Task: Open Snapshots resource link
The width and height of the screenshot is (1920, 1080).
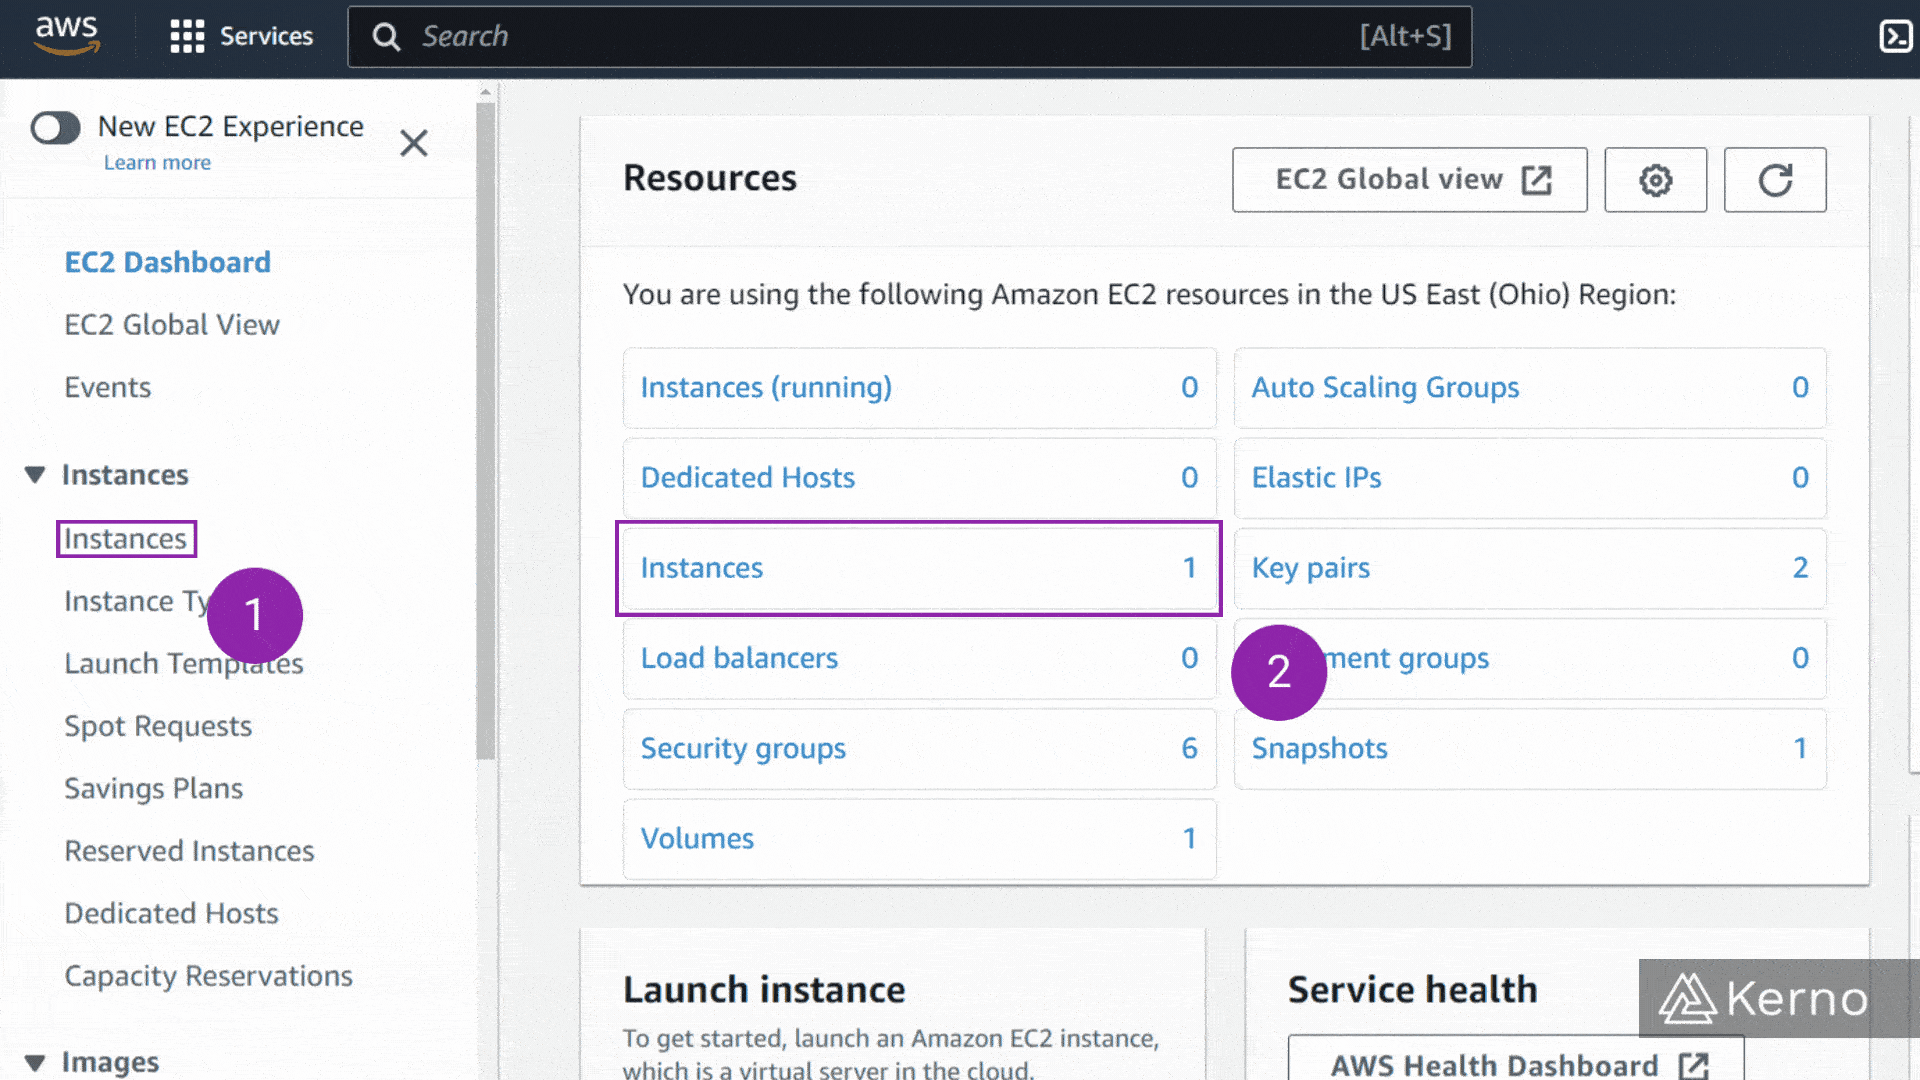Action: click(x=1319, y=749)
